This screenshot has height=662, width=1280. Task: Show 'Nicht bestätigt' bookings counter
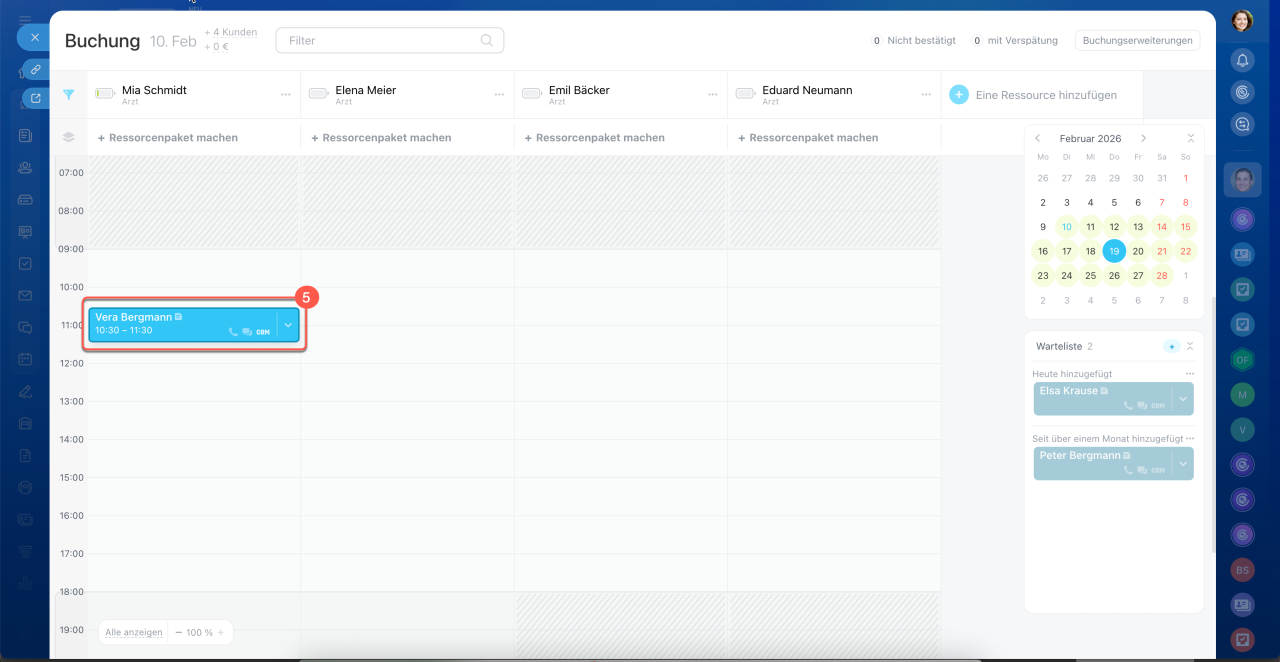coord(914,41)
